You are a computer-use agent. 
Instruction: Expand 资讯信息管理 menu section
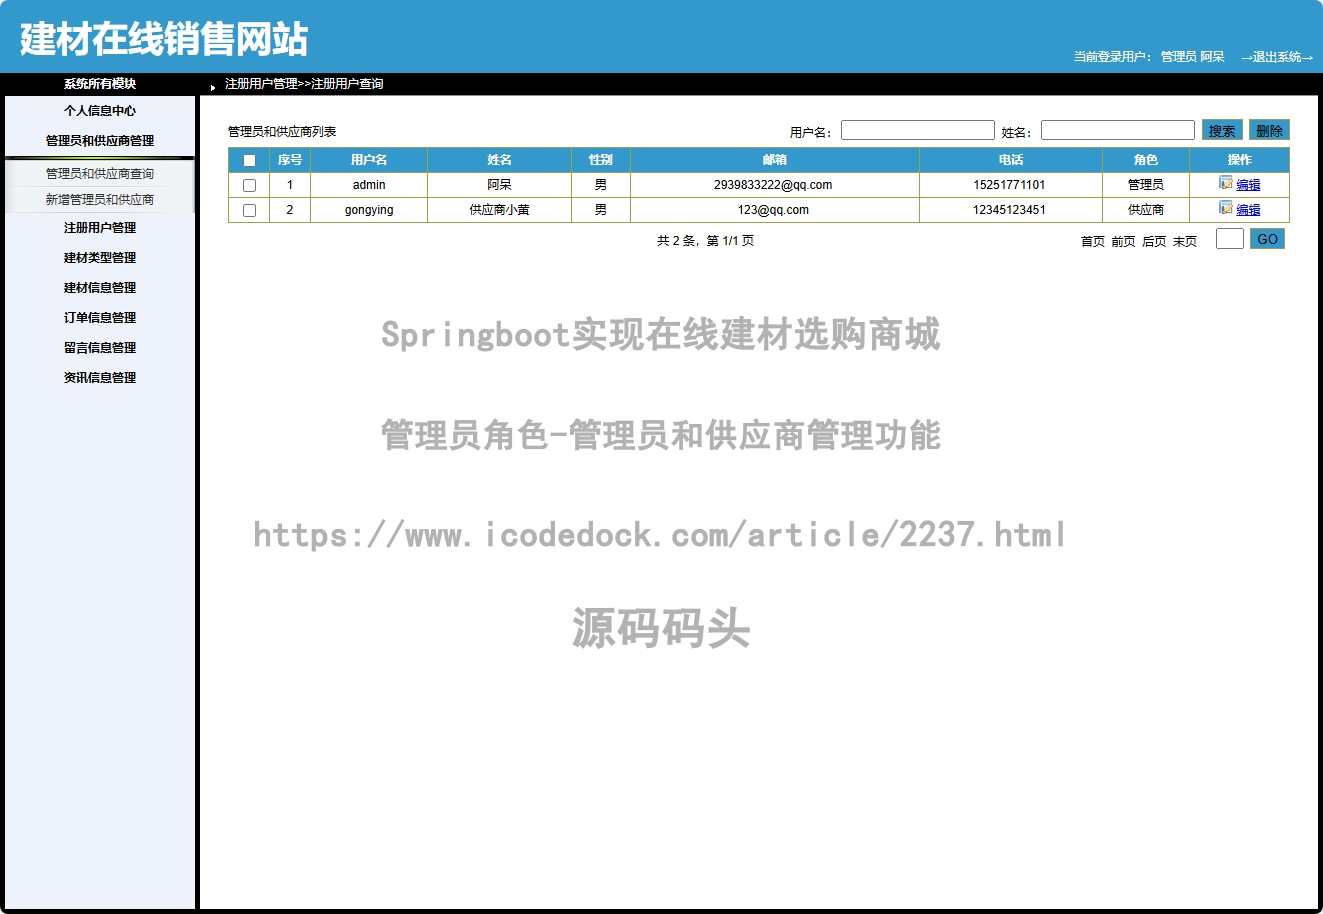pyautogui.click(x=100, y=378)
